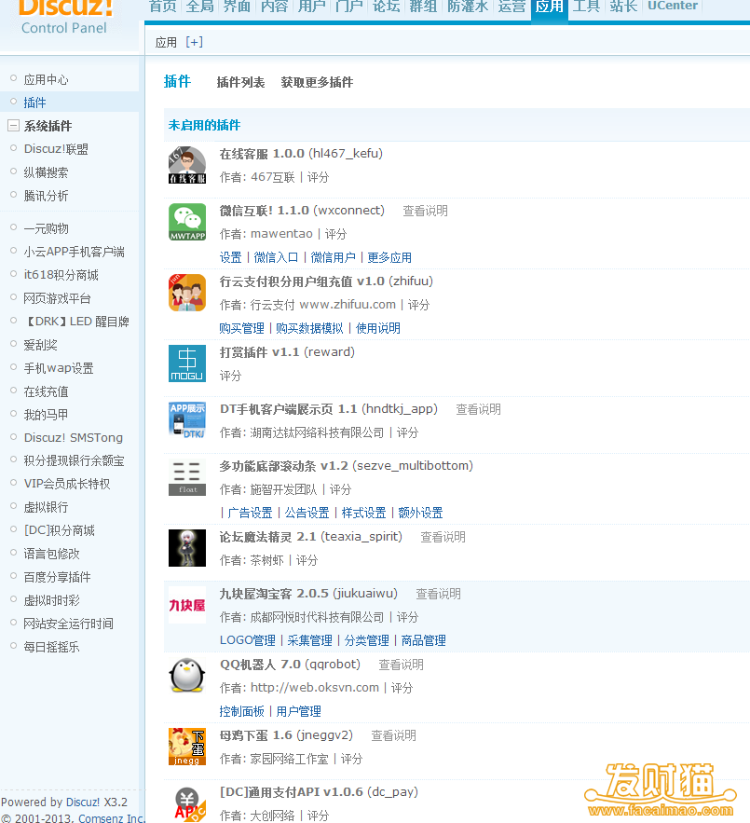Open LOGO管理 for 九块屋淘宝客
Viewport: 750px width, 823px height.
[x=247, y=640]
